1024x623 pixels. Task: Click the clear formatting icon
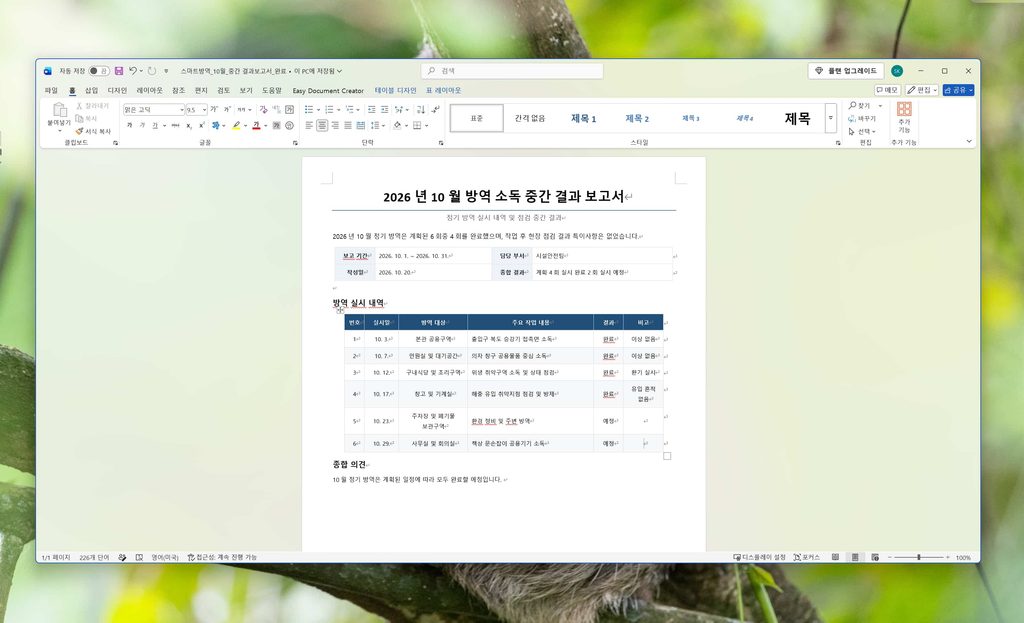tap(263, 109)
